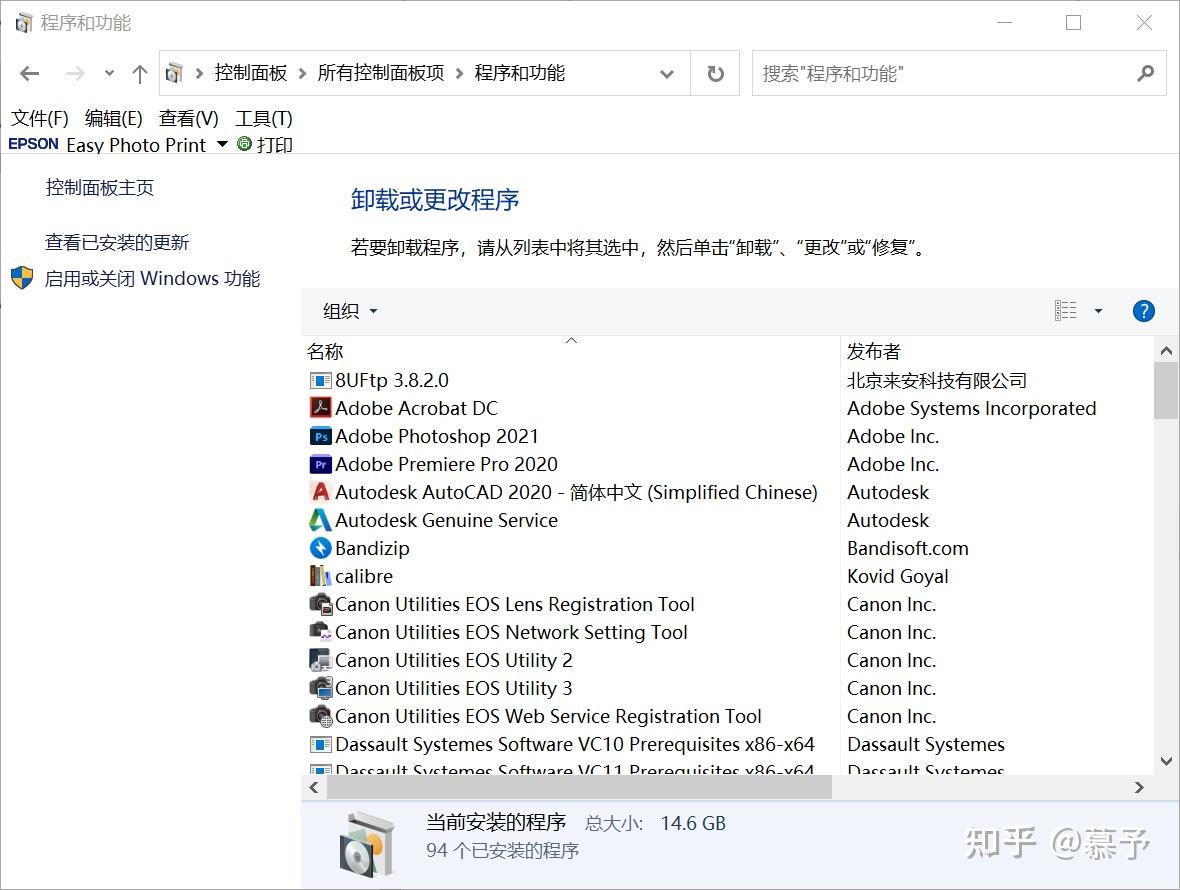Click 所有控制面板项 in the breadcrumb
The width and height of the screenshot is (1180, 890).
(x=381, y=73)
